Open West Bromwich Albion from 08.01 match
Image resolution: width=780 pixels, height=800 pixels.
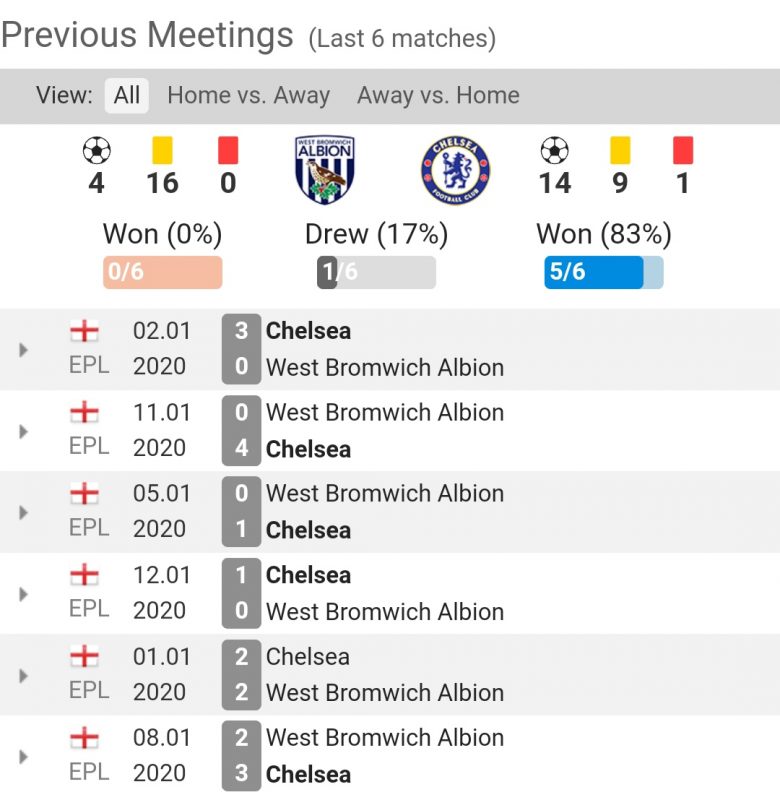[x=385, y=738]
